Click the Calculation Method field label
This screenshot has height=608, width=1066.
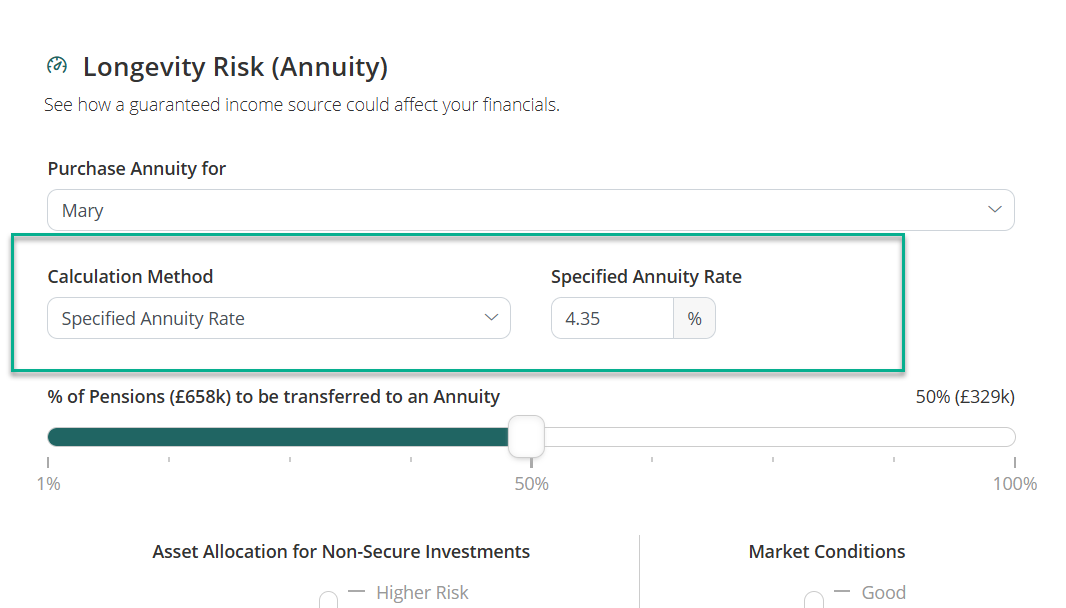pos(130,276)
